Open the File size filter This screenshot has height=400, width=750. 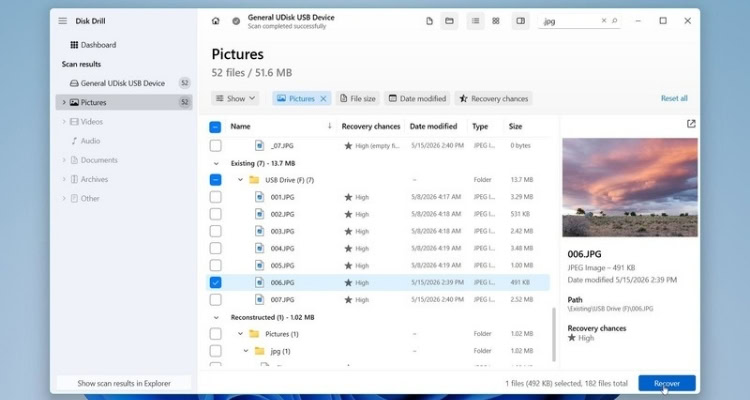point(357,99)
